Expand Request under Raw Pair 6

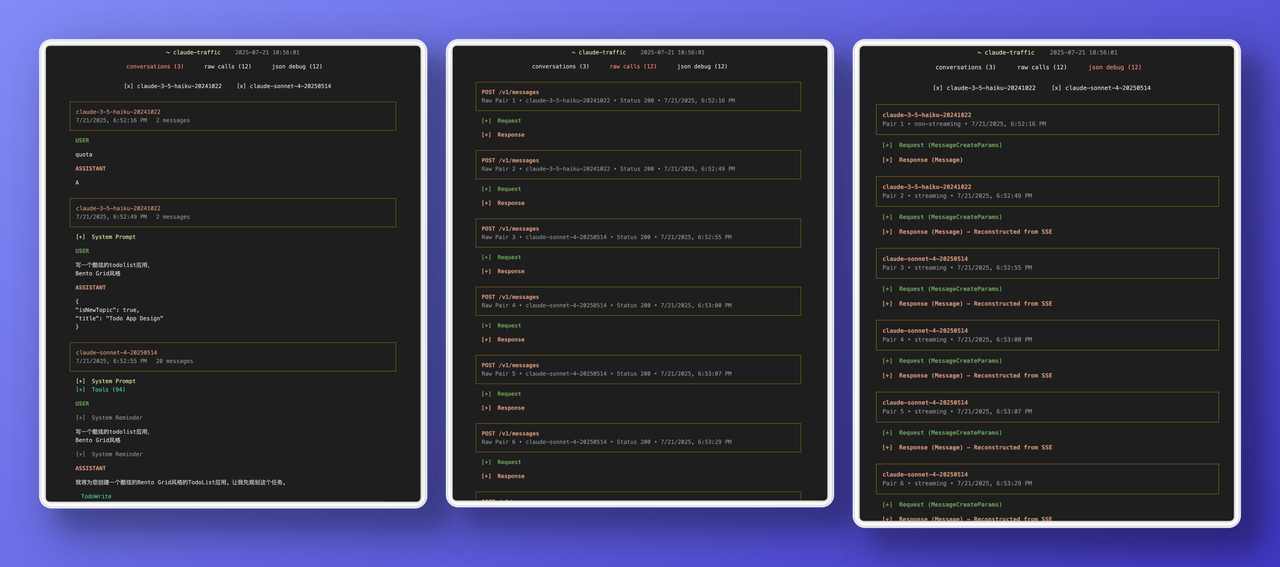click(501, 462)
